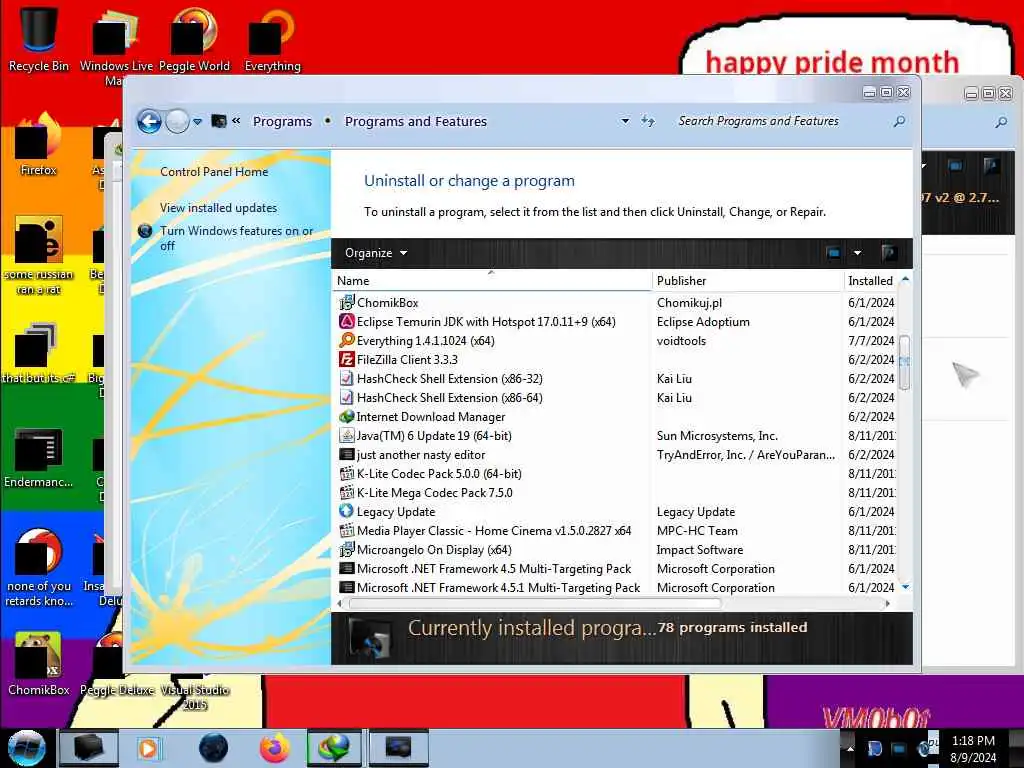Viewport: 1024px width, 768px height.
Task: Click the help icon in the toolbar
Action: (x=889, y=253)
